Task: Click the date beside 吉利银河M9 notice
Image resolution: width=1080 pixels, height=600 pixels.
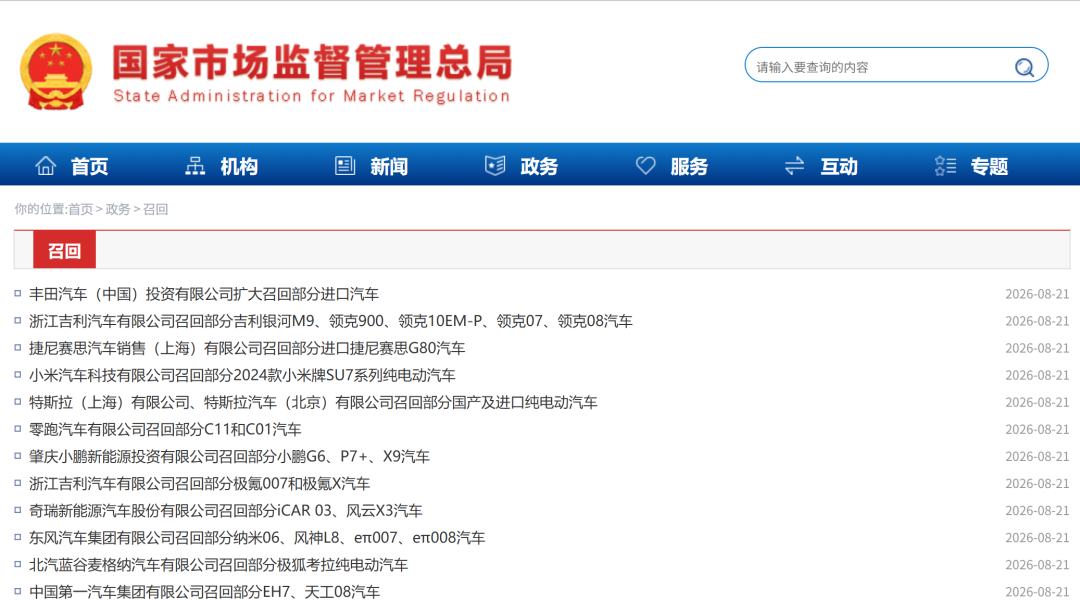Action: [x=1037, y=321]
